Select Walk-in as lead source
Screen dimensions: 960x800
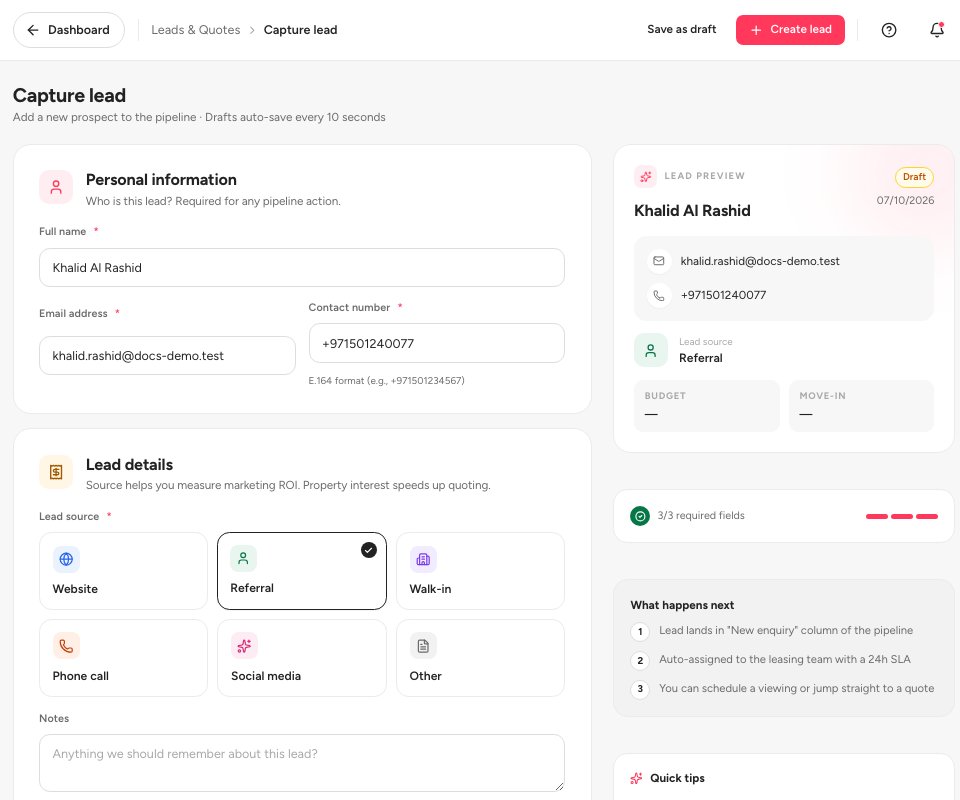pyautogui.click(x=480, y=570)
